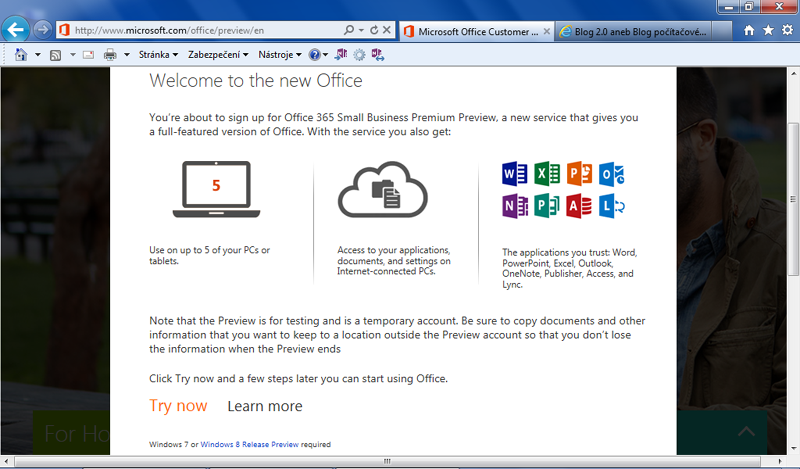
Task: Click the Excel application icon
Action: 547,174
